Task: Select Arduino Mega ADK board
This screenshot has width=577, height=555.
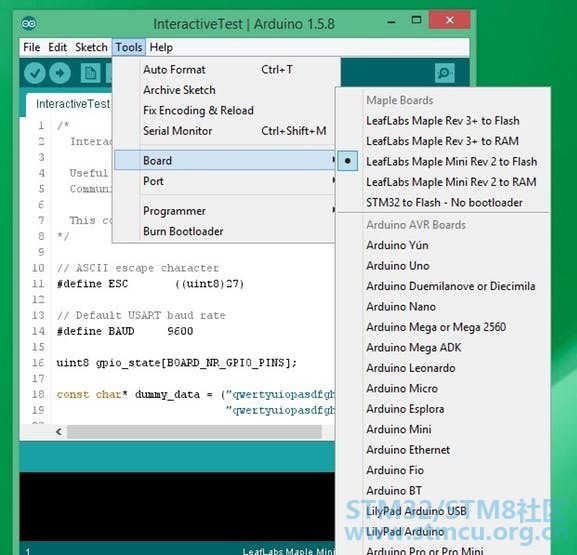Action: point(443,347)
